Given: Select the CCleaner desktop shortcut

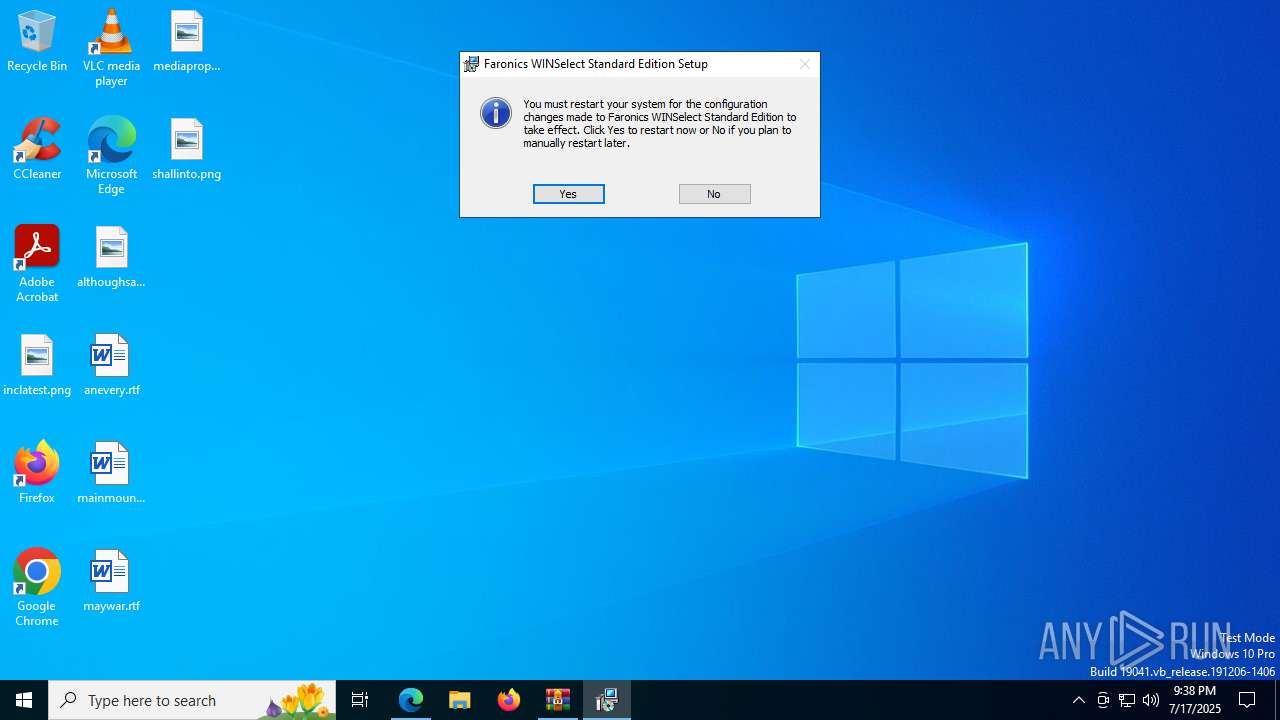Looking at the screenshot, I should click(37, 149).
